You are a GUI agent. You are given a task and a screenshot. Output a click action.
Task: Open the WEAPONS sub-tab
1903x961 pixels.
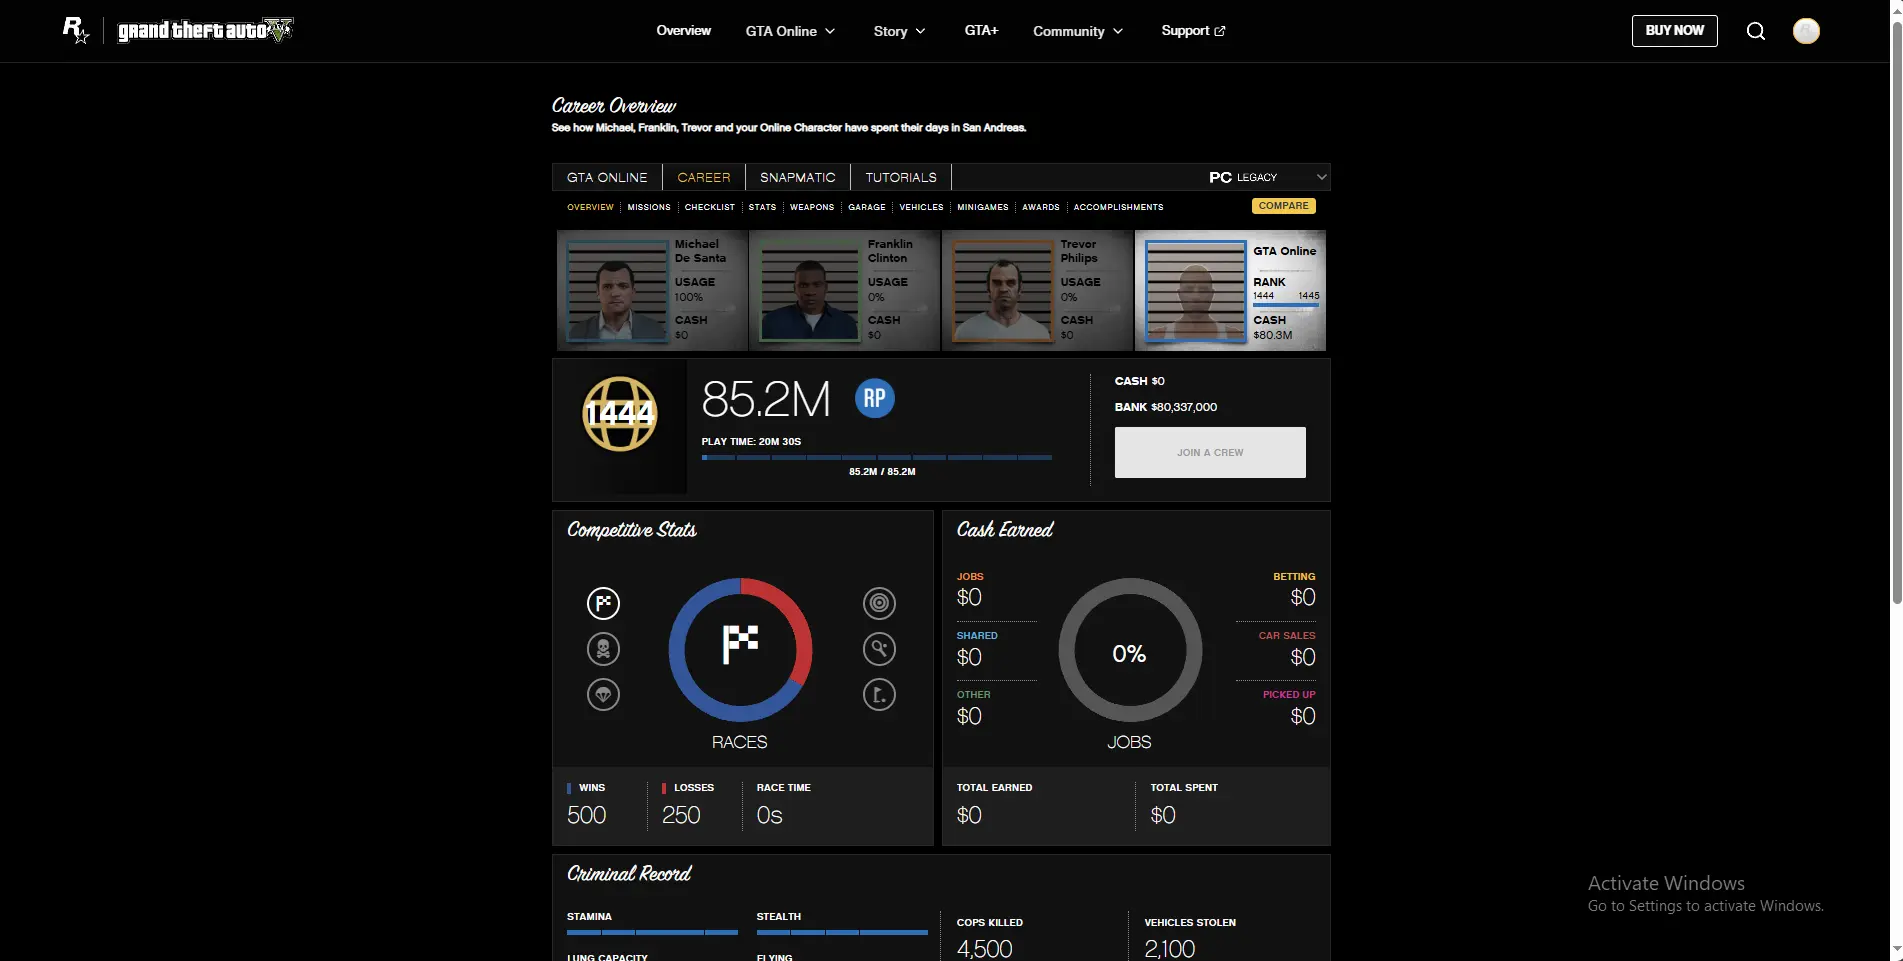[812, 207]
